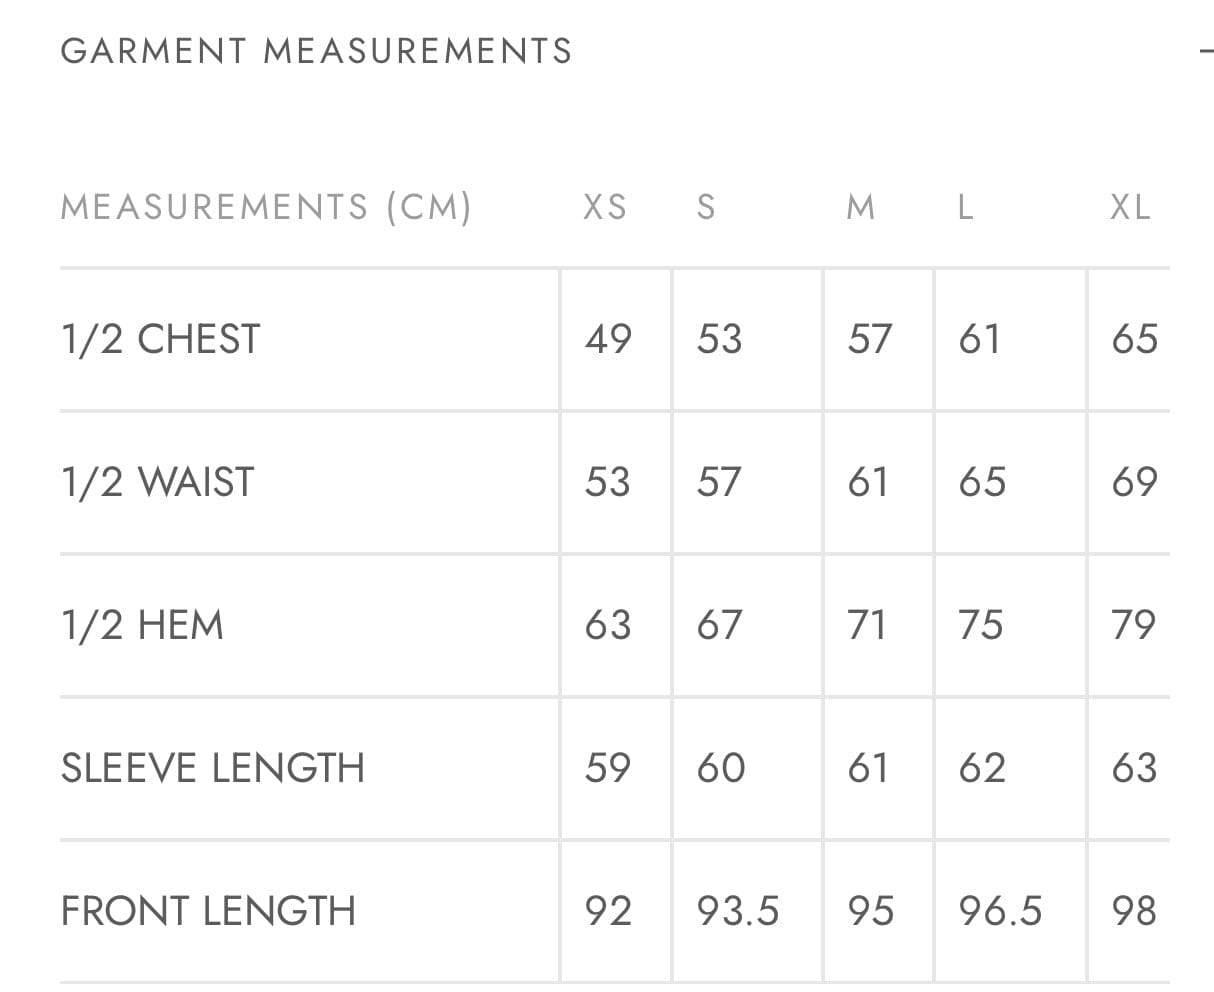Click the 1/2 Chest value for size XS

click(x=608, y=339)
